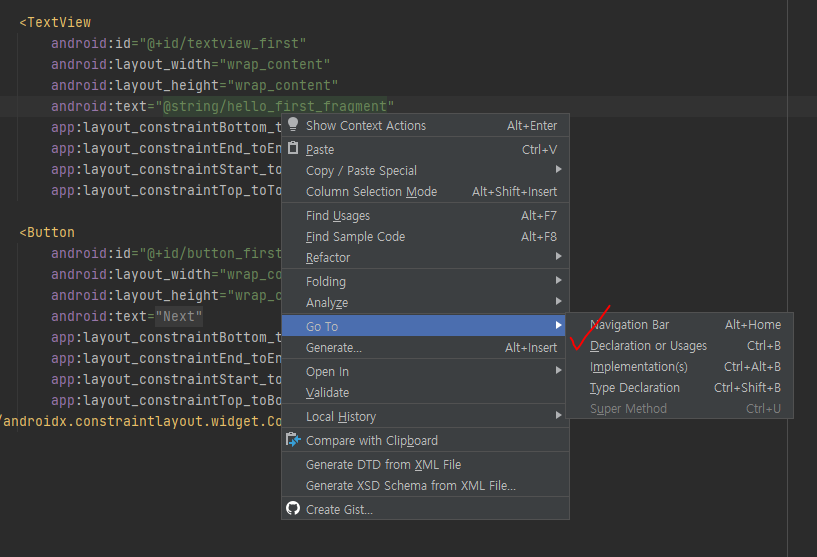817x557 pixels.
Task: Click the TextView layout_height wrap_content line
Action: coord(195,85)
